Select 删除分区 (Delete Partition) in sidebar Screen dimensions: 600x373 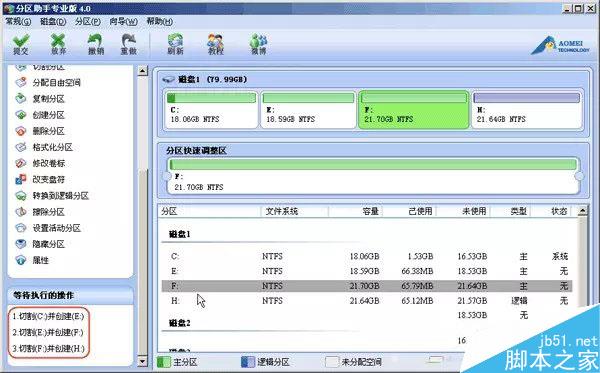[40, 131]
